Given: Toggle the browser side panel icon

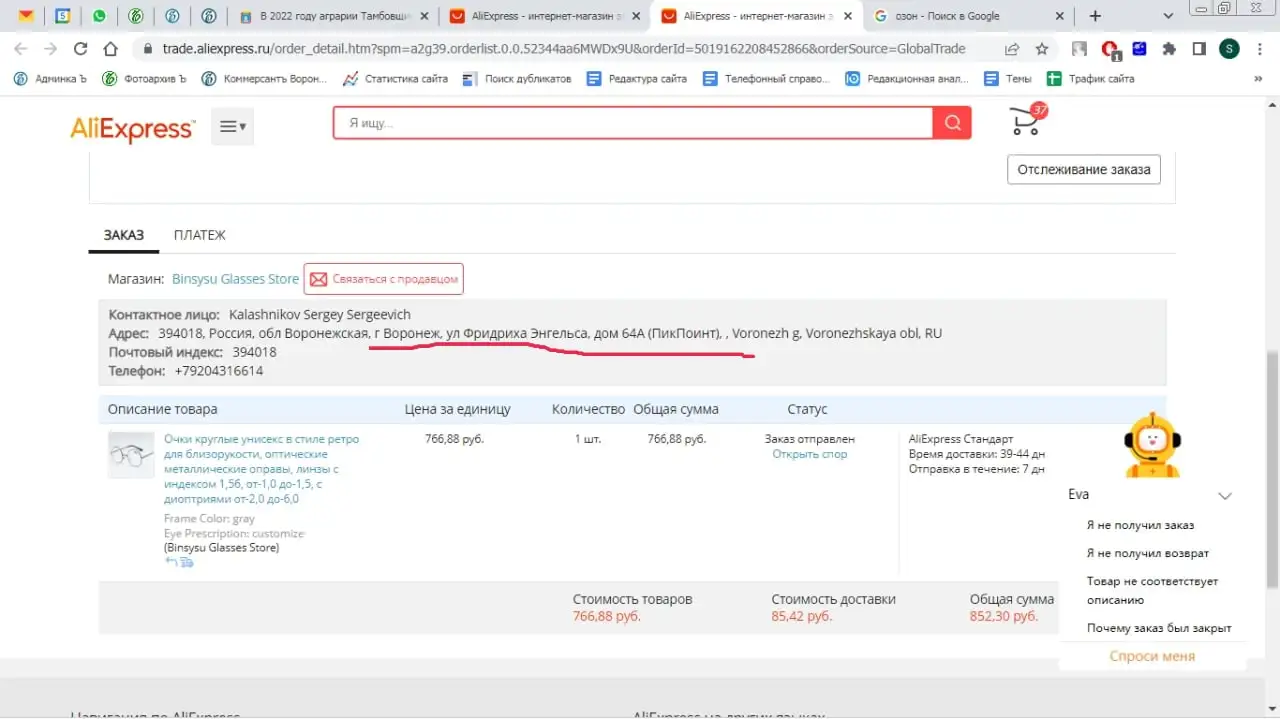Looking at the screenshot, I should tap(1199, 49).
